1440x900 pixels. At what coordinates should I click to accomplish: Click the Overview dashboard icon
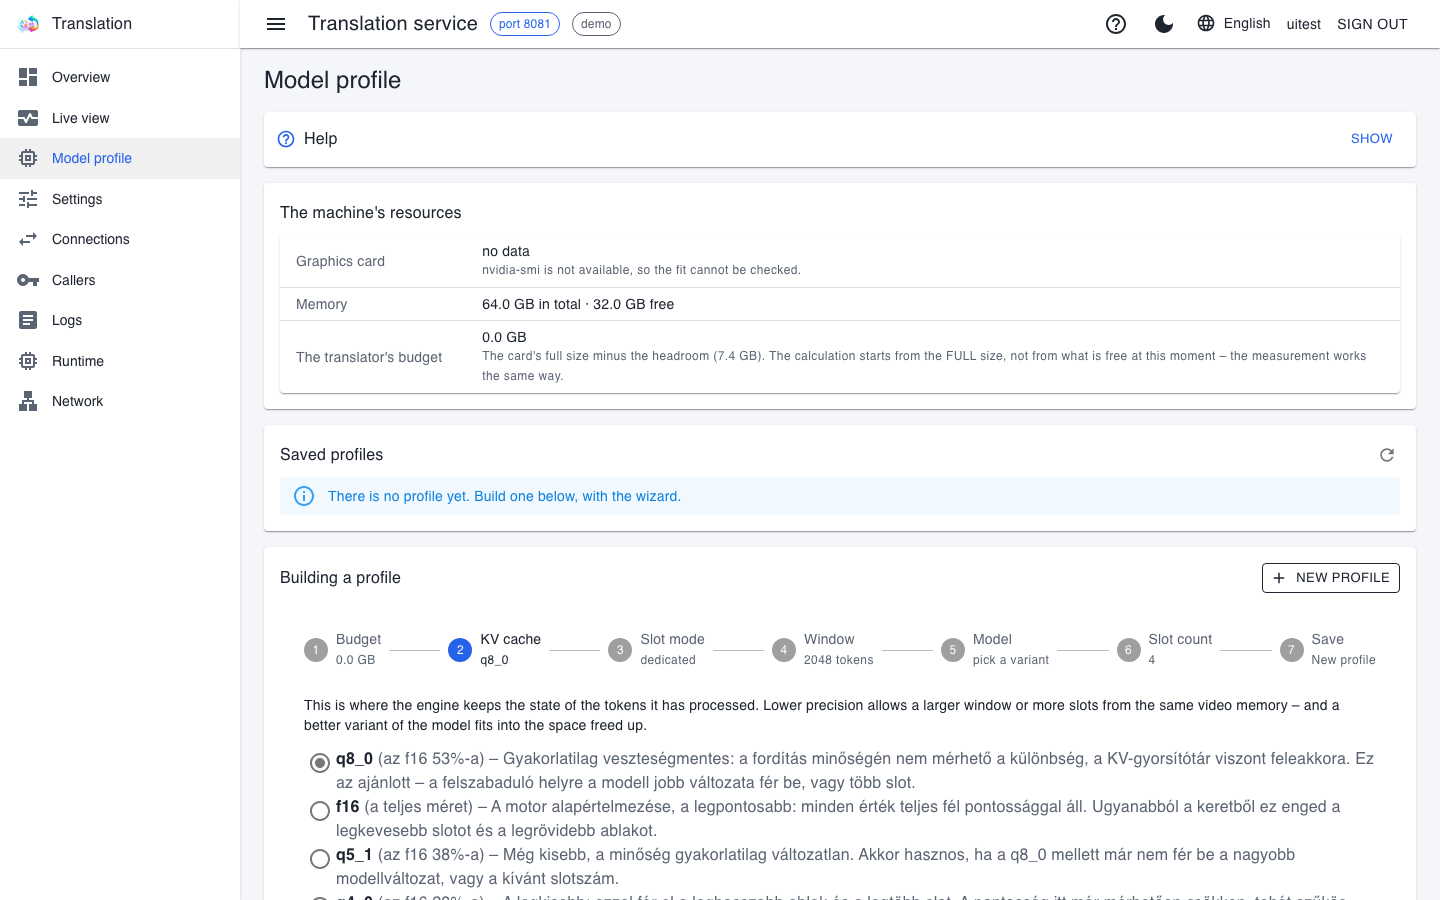tap(28, 77)
